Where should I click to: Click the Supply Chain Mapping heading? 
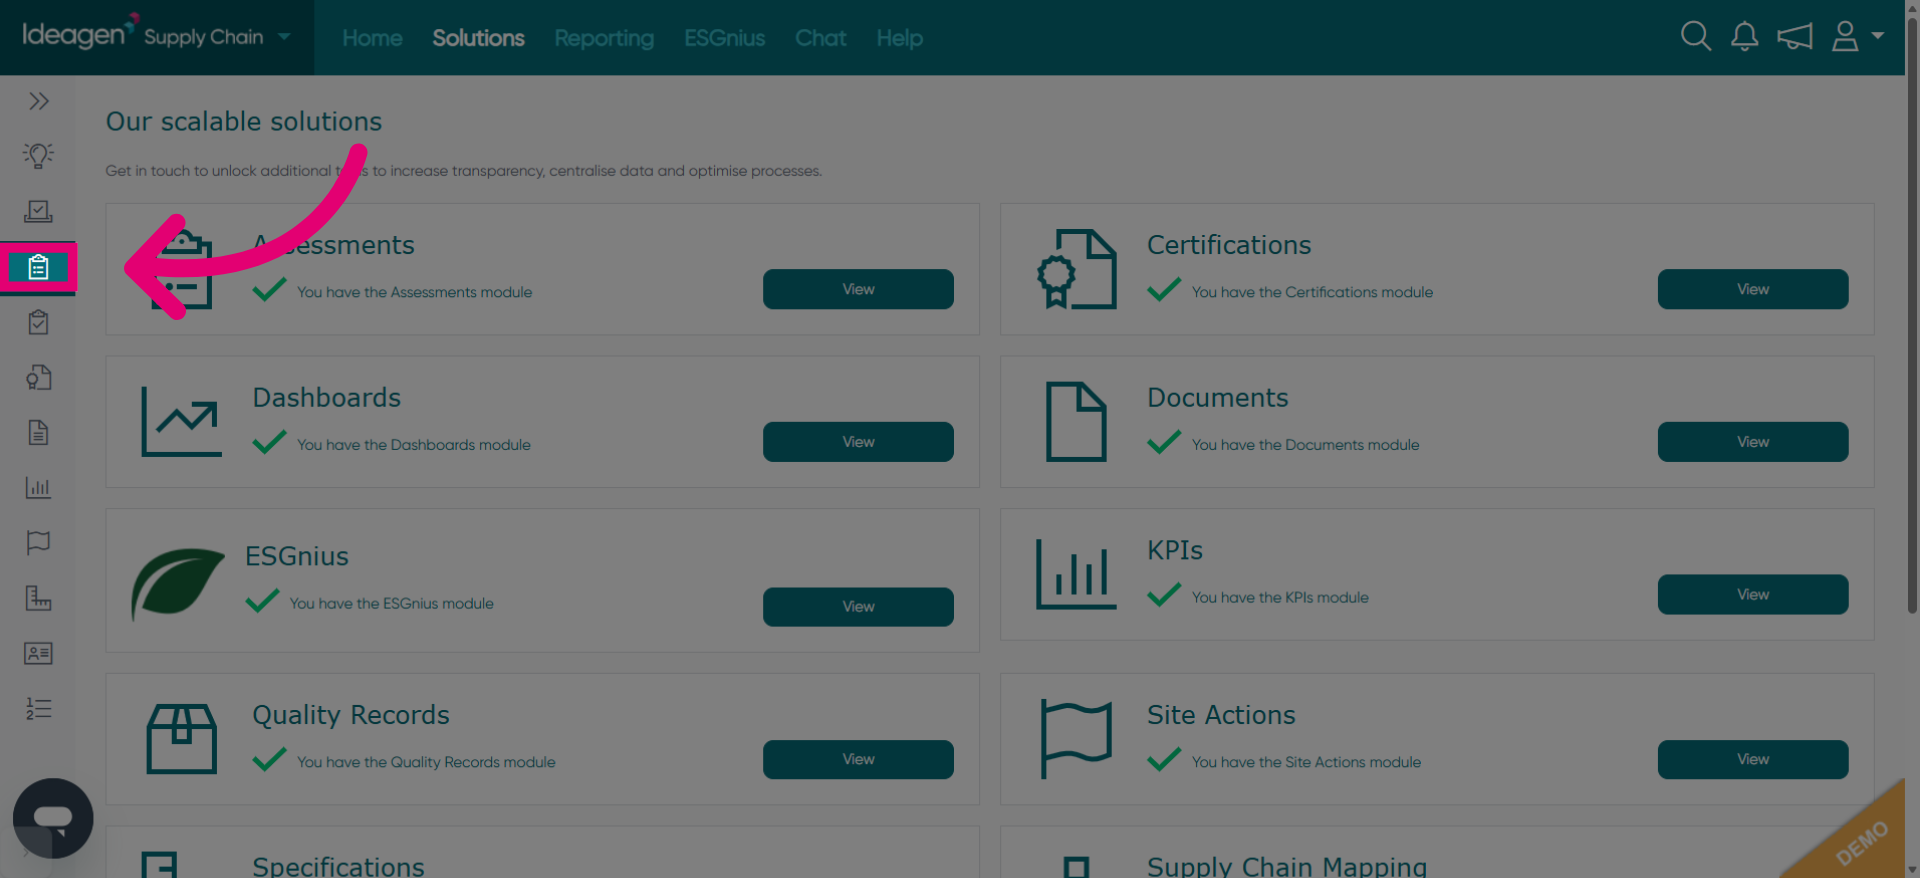tap(1287, 866)
